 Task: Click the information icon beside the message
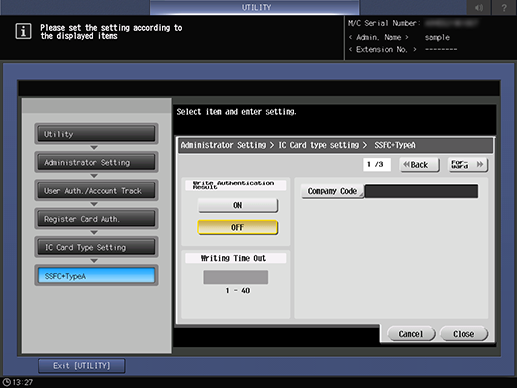pyautogui.click(x=23, y=31)
